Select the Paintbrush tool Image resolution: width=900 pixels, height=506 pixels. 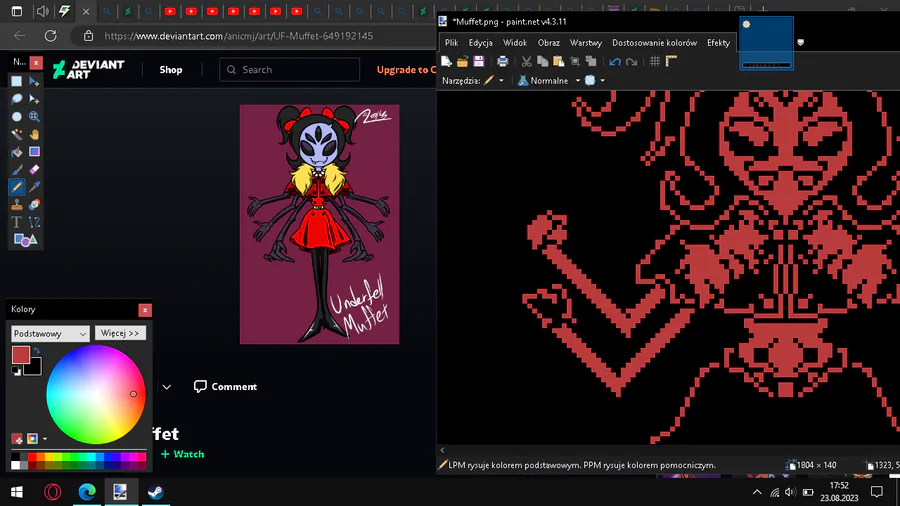coord(17,169)
